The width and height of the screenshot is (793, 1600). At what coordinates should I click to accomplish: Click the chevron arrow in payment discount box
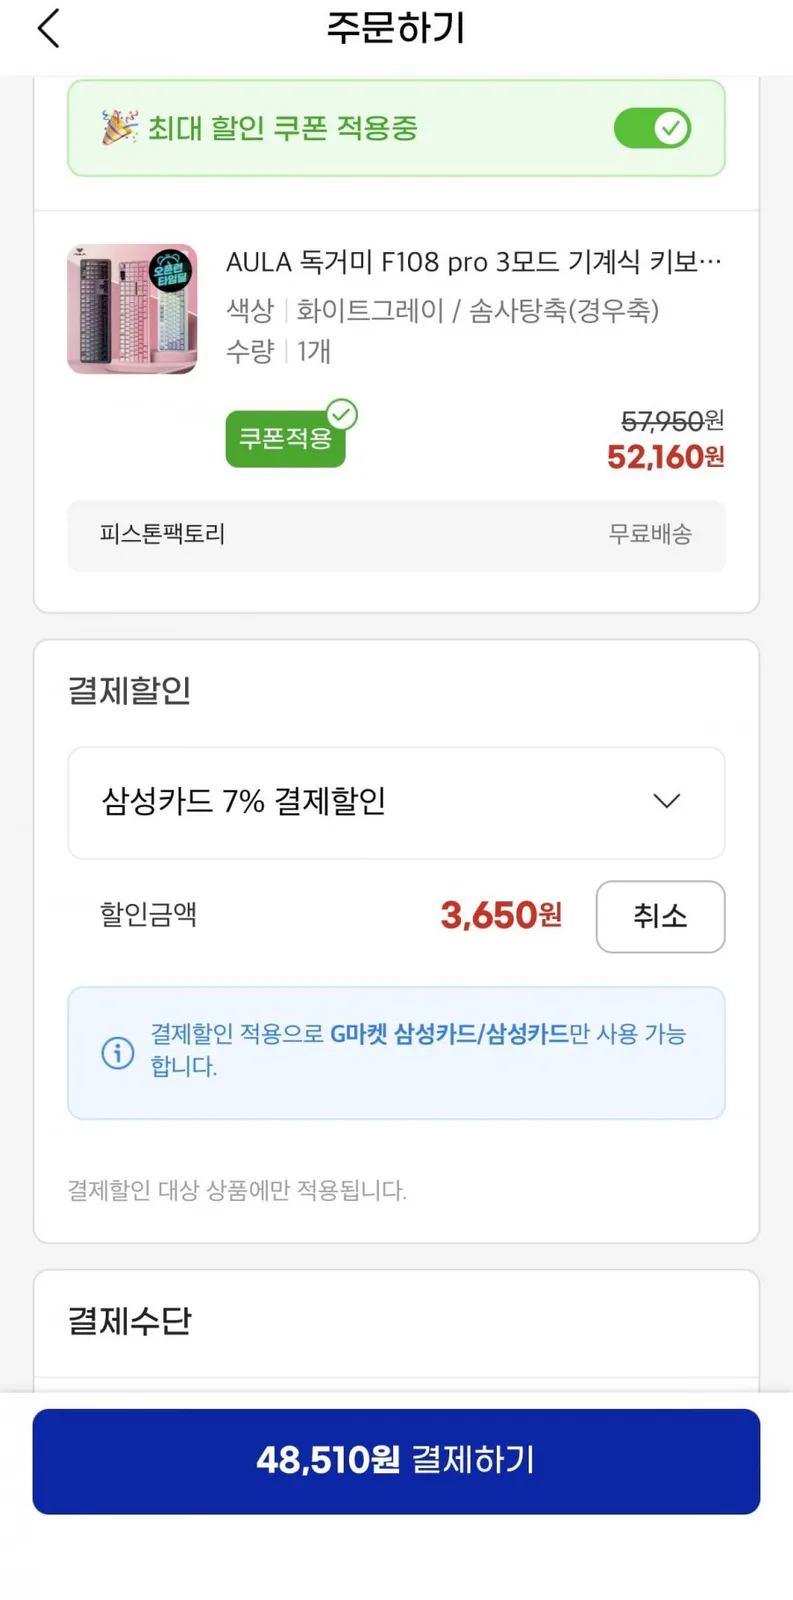[667, 801]
